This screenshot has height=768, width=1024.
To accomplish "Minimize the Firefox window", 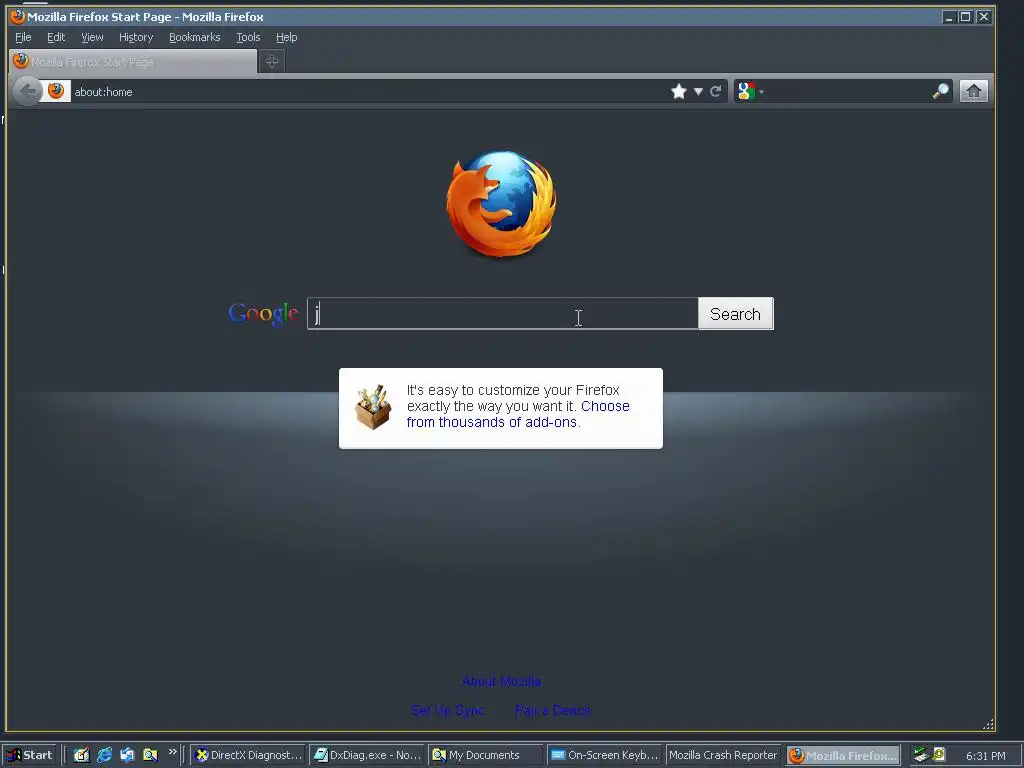I will pyautogui.click(x=948, y=17).
